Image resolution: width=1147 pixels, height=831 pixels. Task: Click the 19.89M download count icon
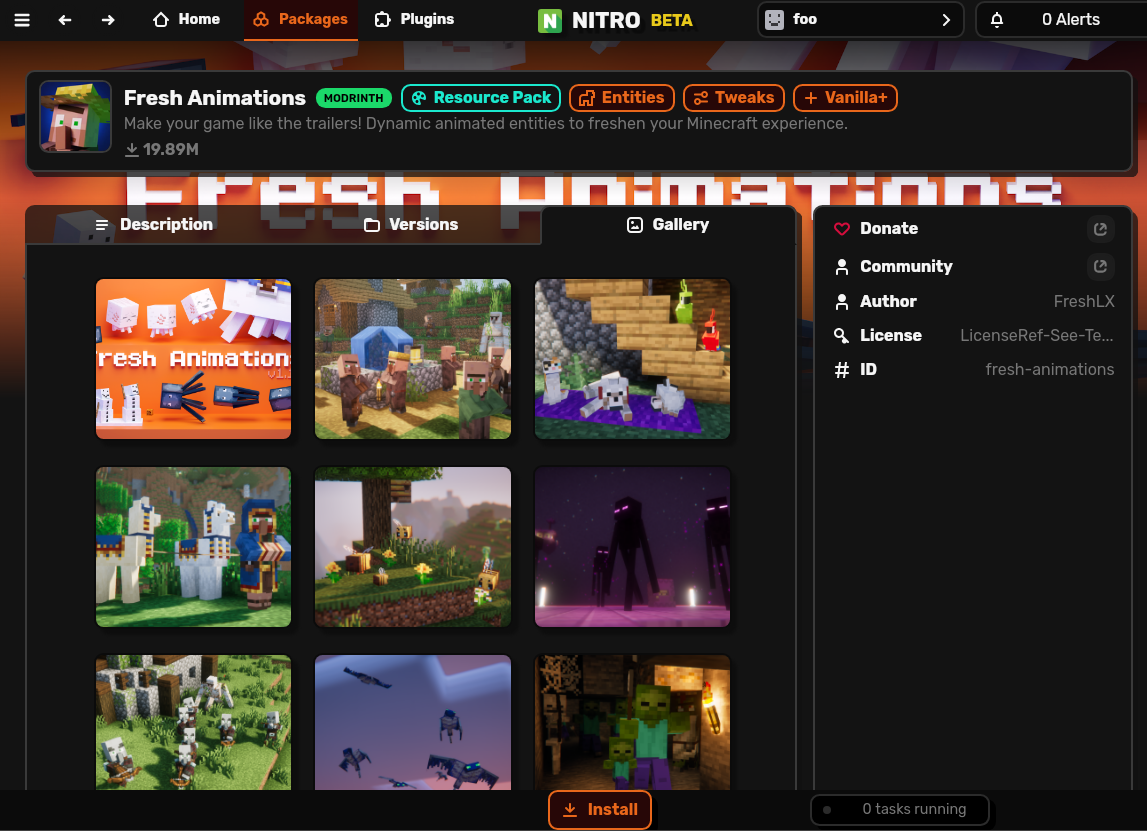tap(132, 149)
